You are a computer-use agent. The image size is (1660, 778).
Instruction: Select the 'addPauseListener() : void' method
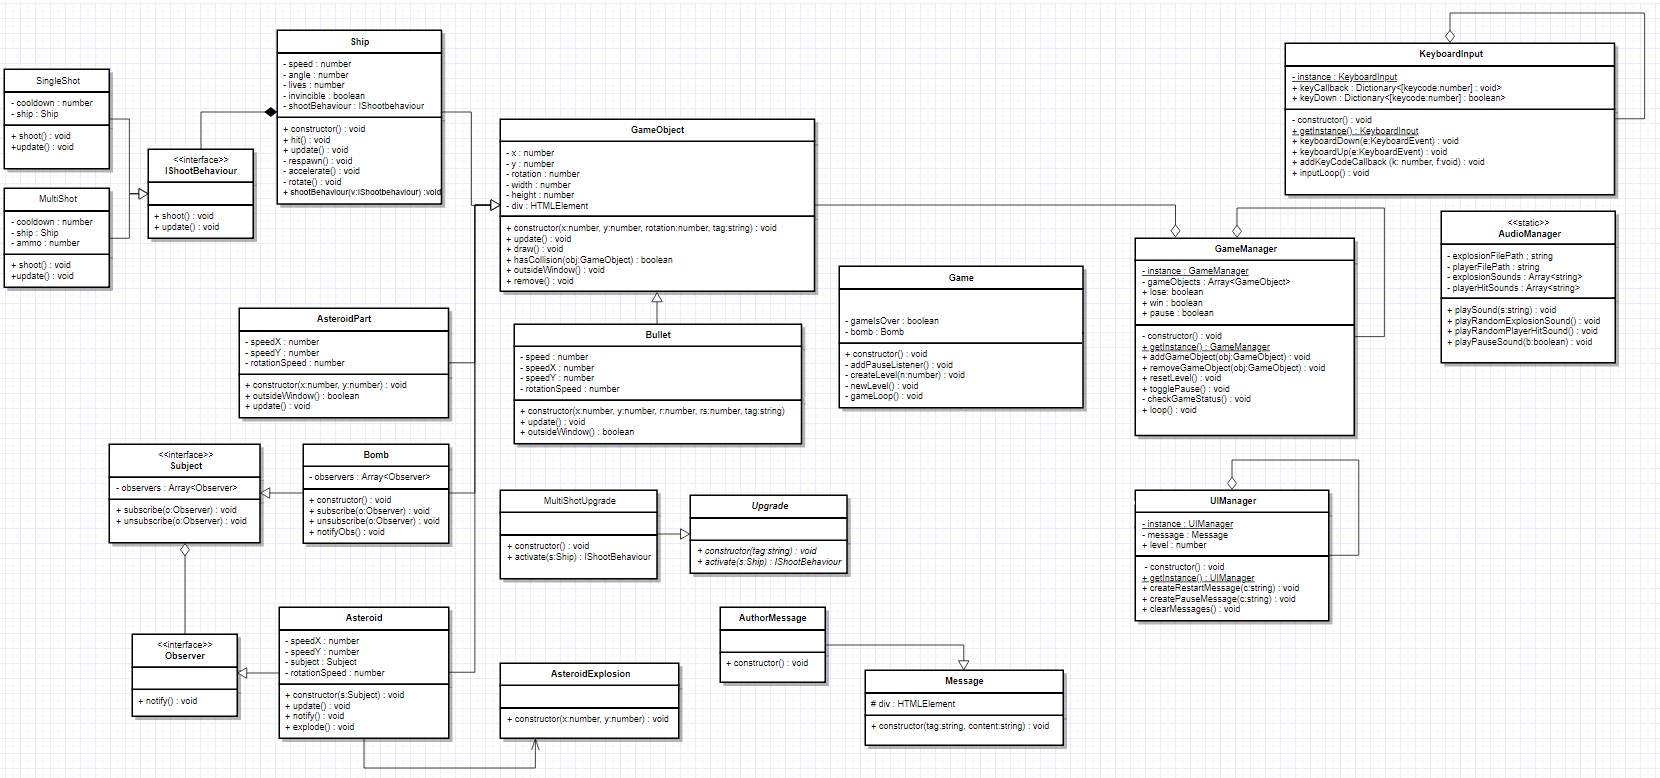click(x=899, y=365)
